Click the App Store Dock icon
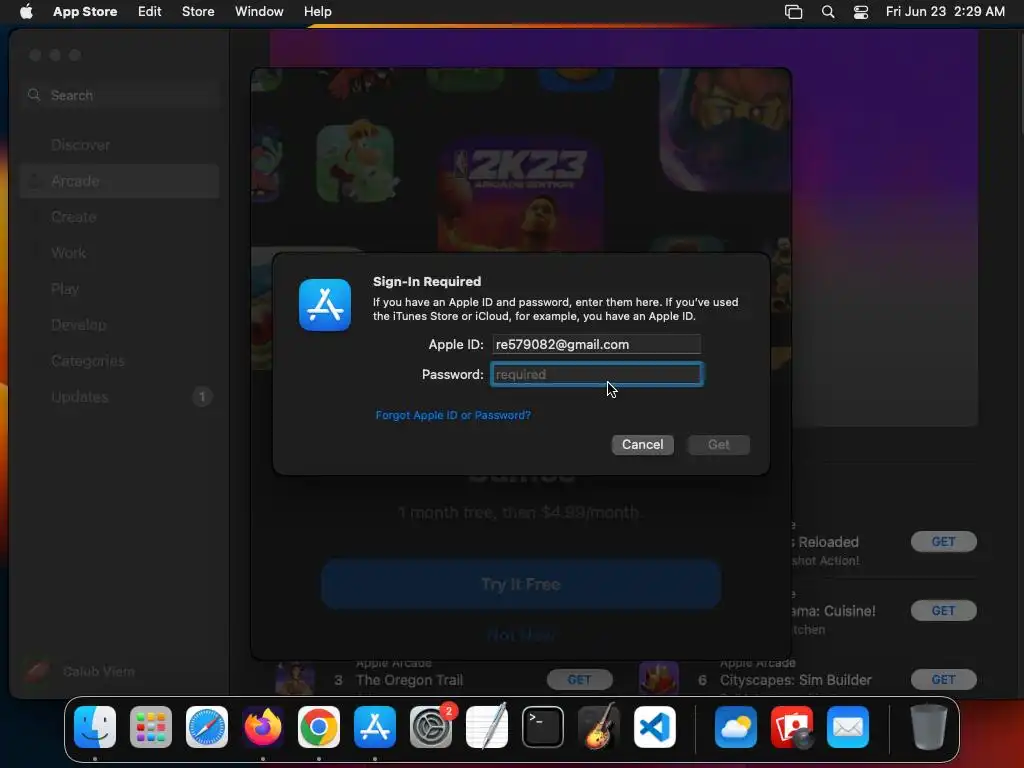1024x768 pixels. pos(375,727)
